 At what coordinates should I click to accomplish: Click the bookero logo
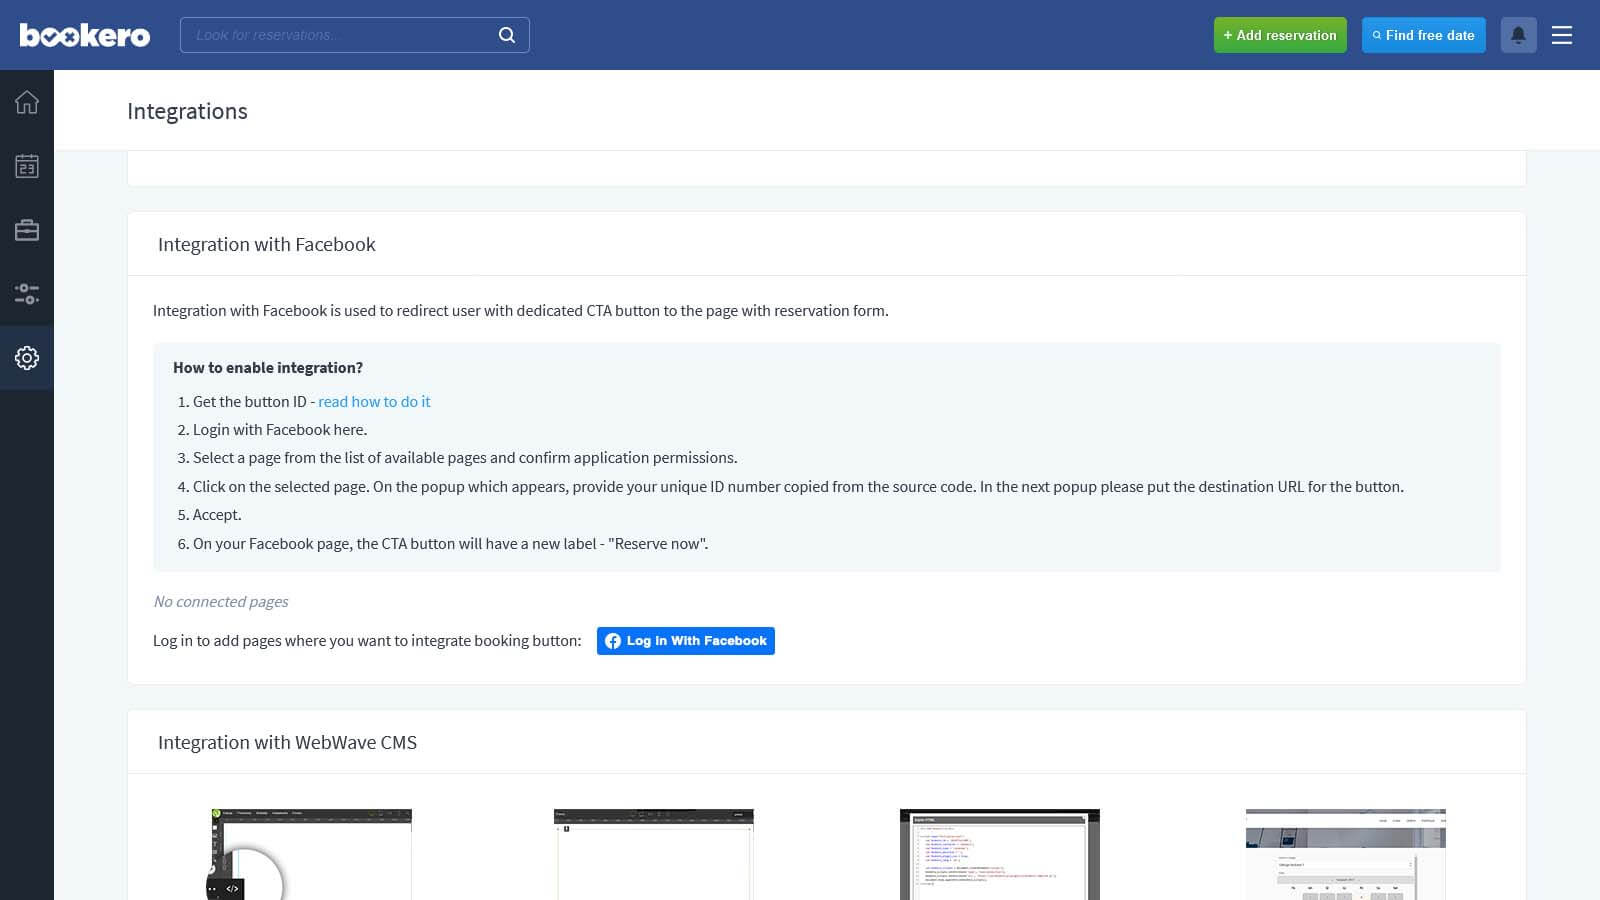pos(85,36)
